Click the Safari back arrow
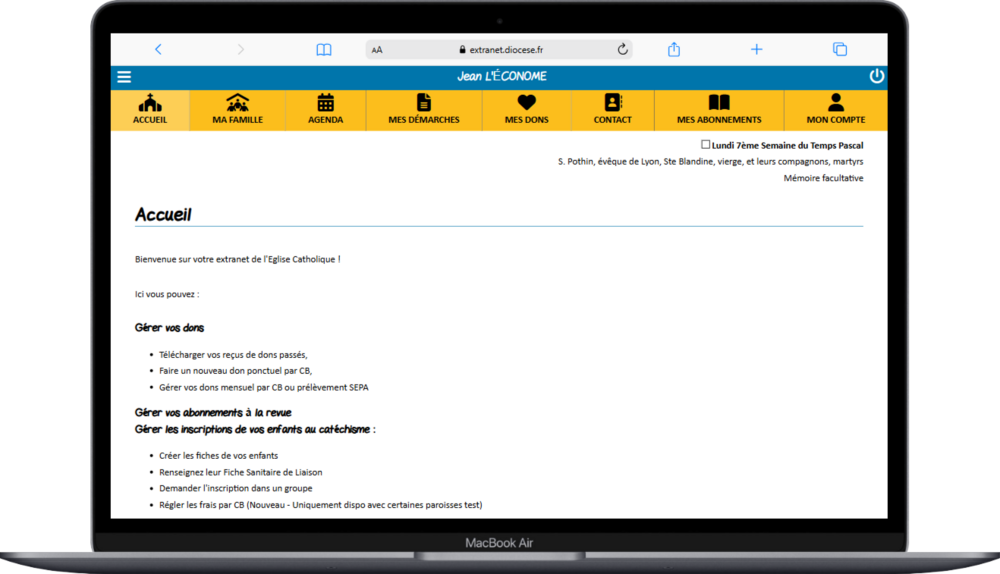 158,49
